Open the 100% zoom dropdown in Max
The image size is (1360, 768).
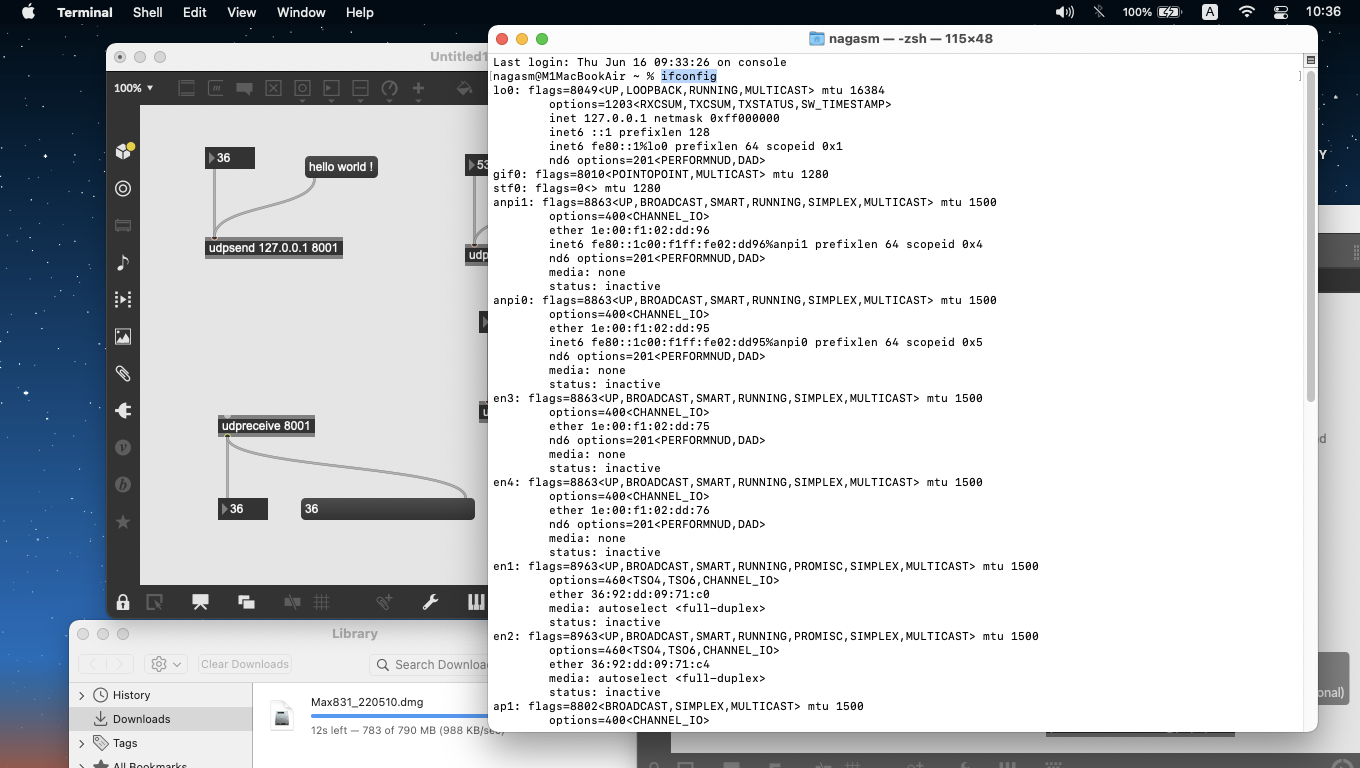pyautogui.click(x=134, y=88)
